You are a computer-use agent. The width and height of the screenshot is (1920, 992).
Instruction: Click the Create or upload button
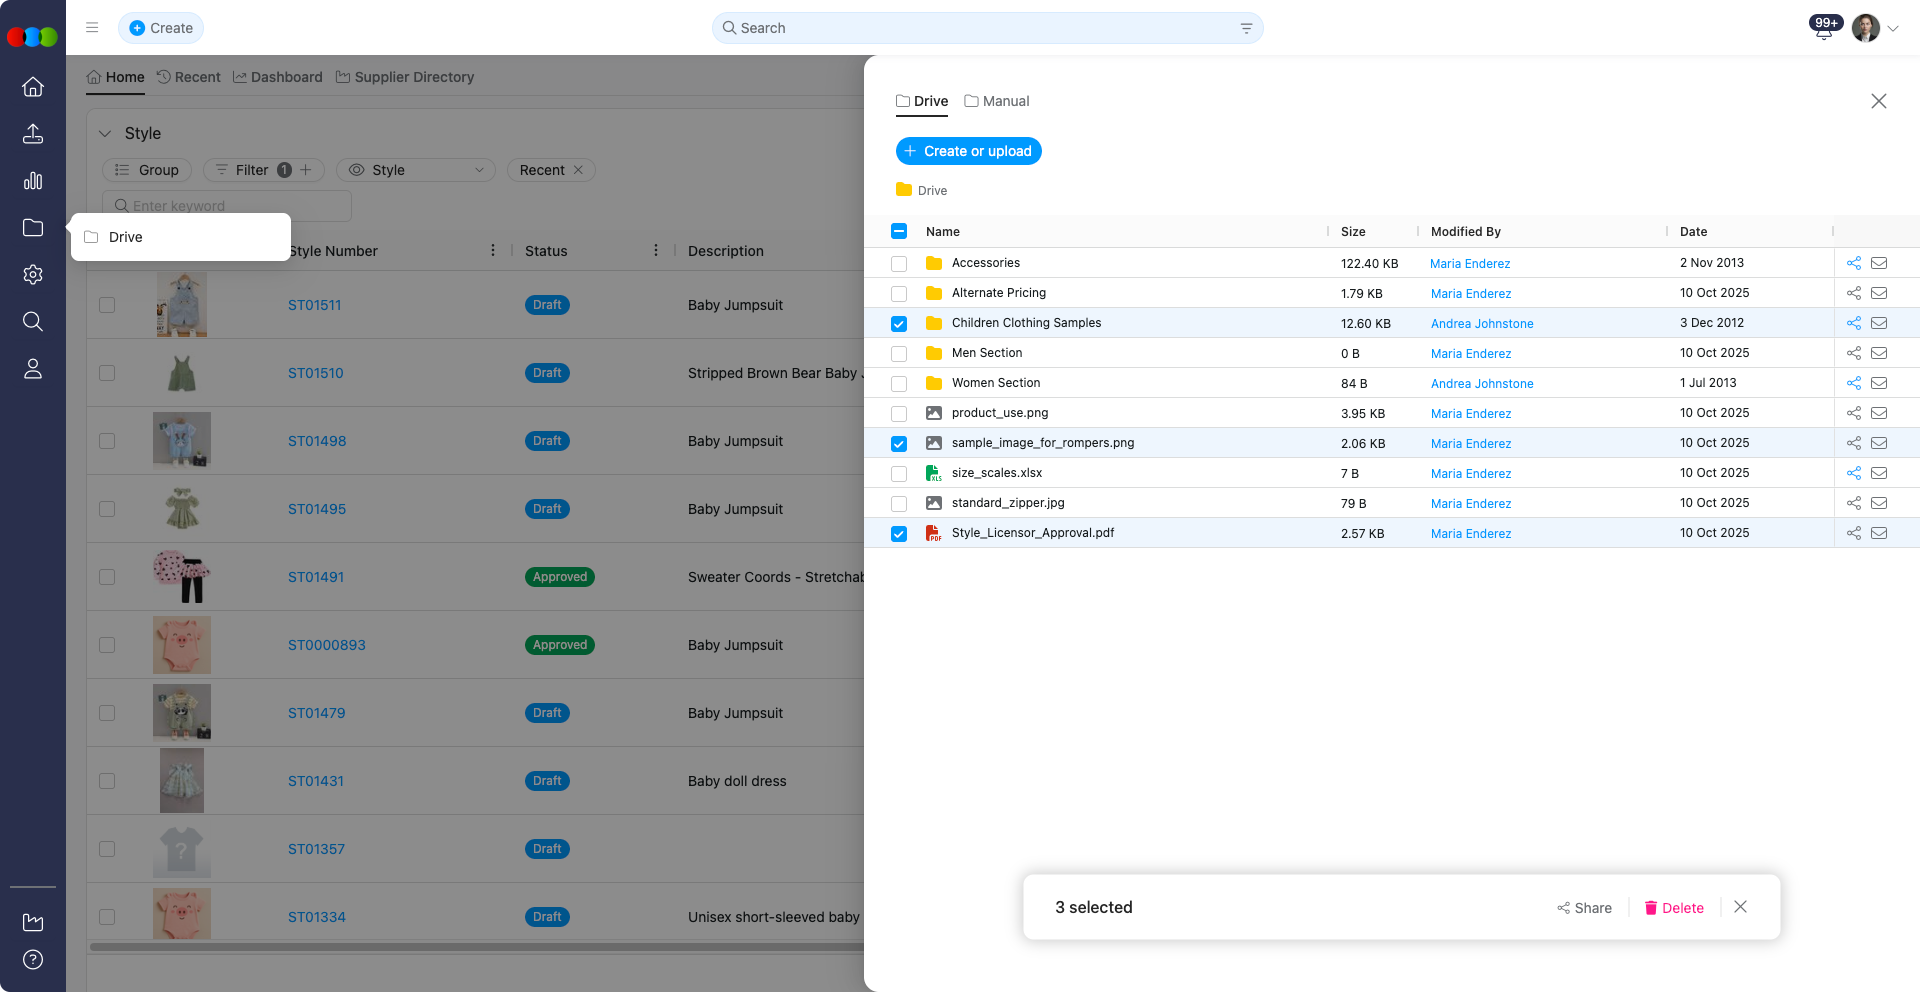coord(968,151)
